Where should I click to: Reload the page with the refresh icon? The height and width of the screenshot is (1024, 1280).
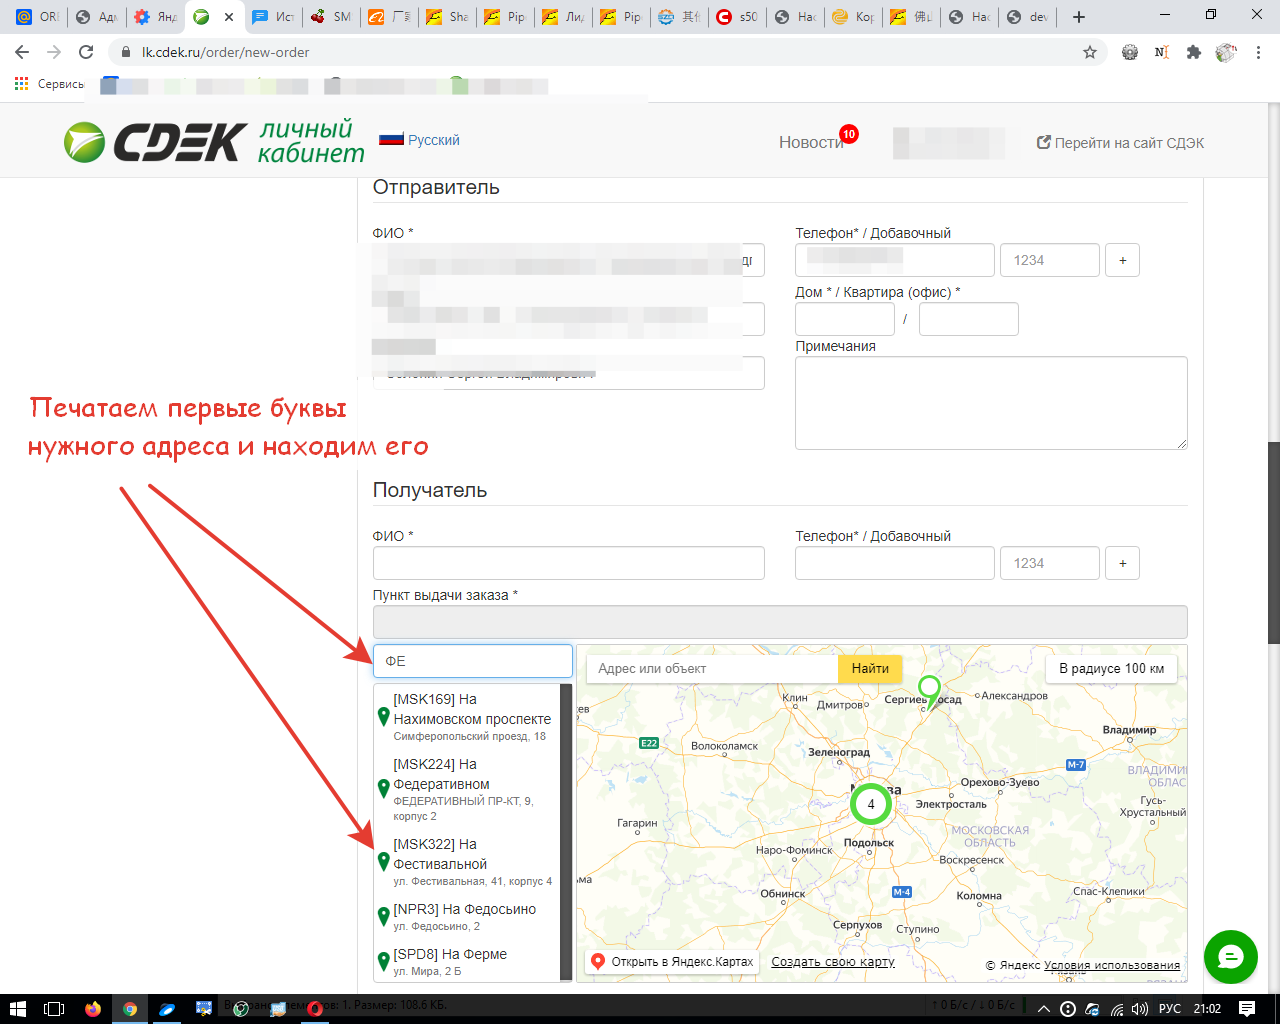(x=86, y=52)
